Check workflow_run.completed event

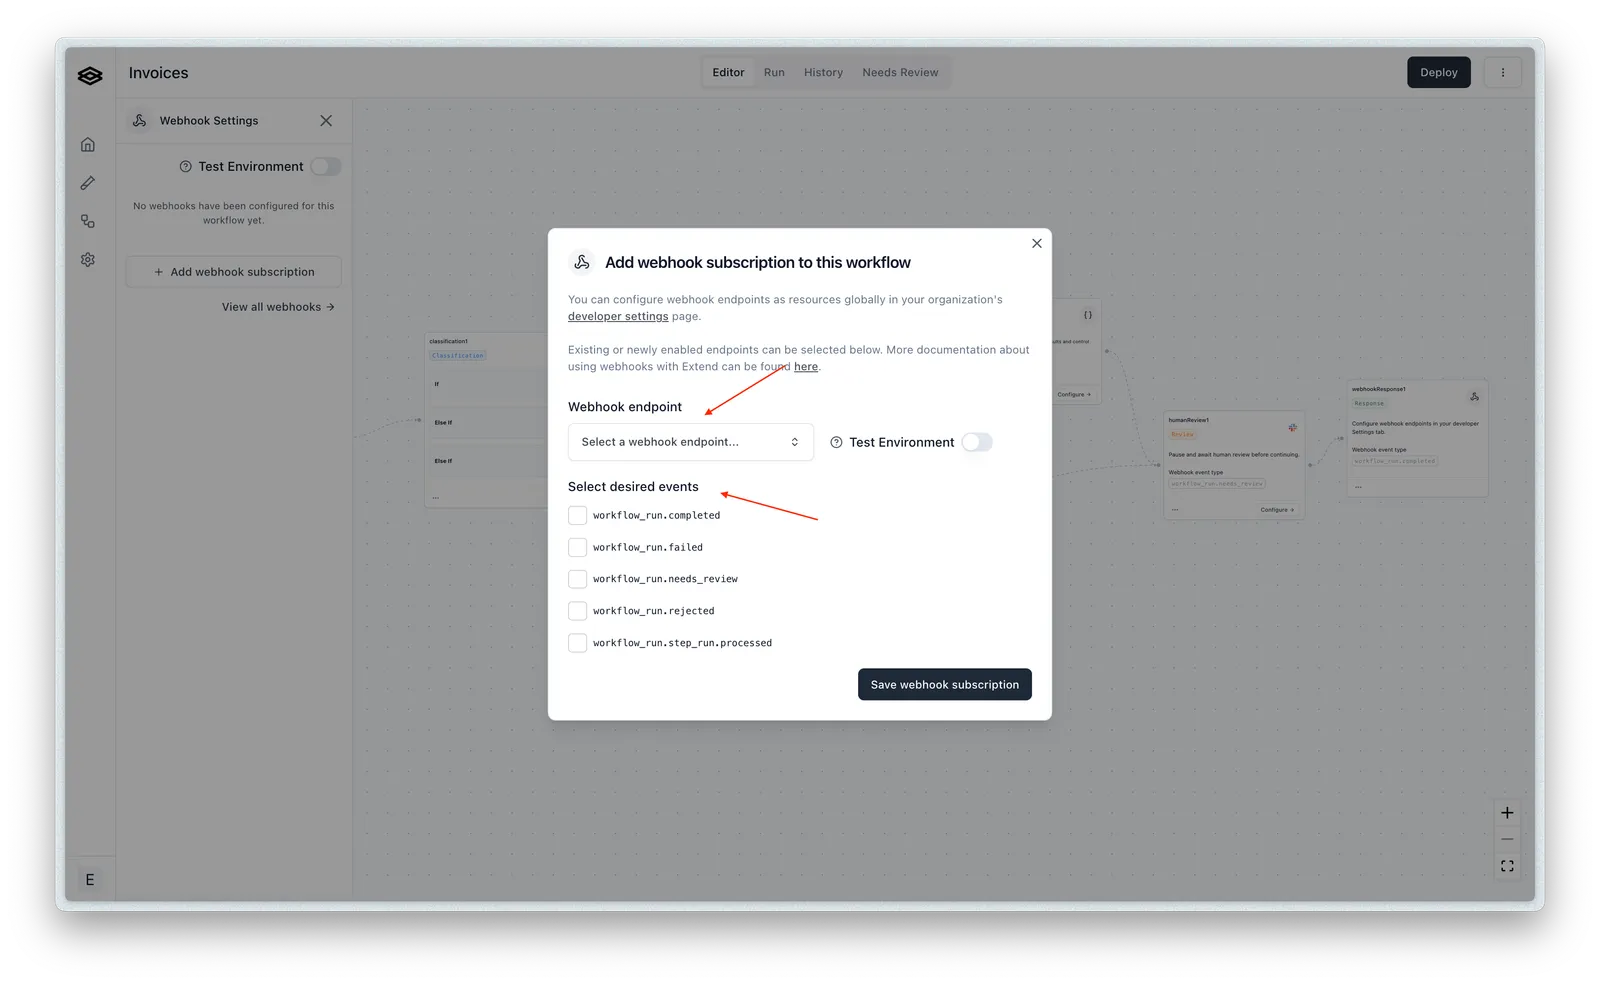[577, 515]
